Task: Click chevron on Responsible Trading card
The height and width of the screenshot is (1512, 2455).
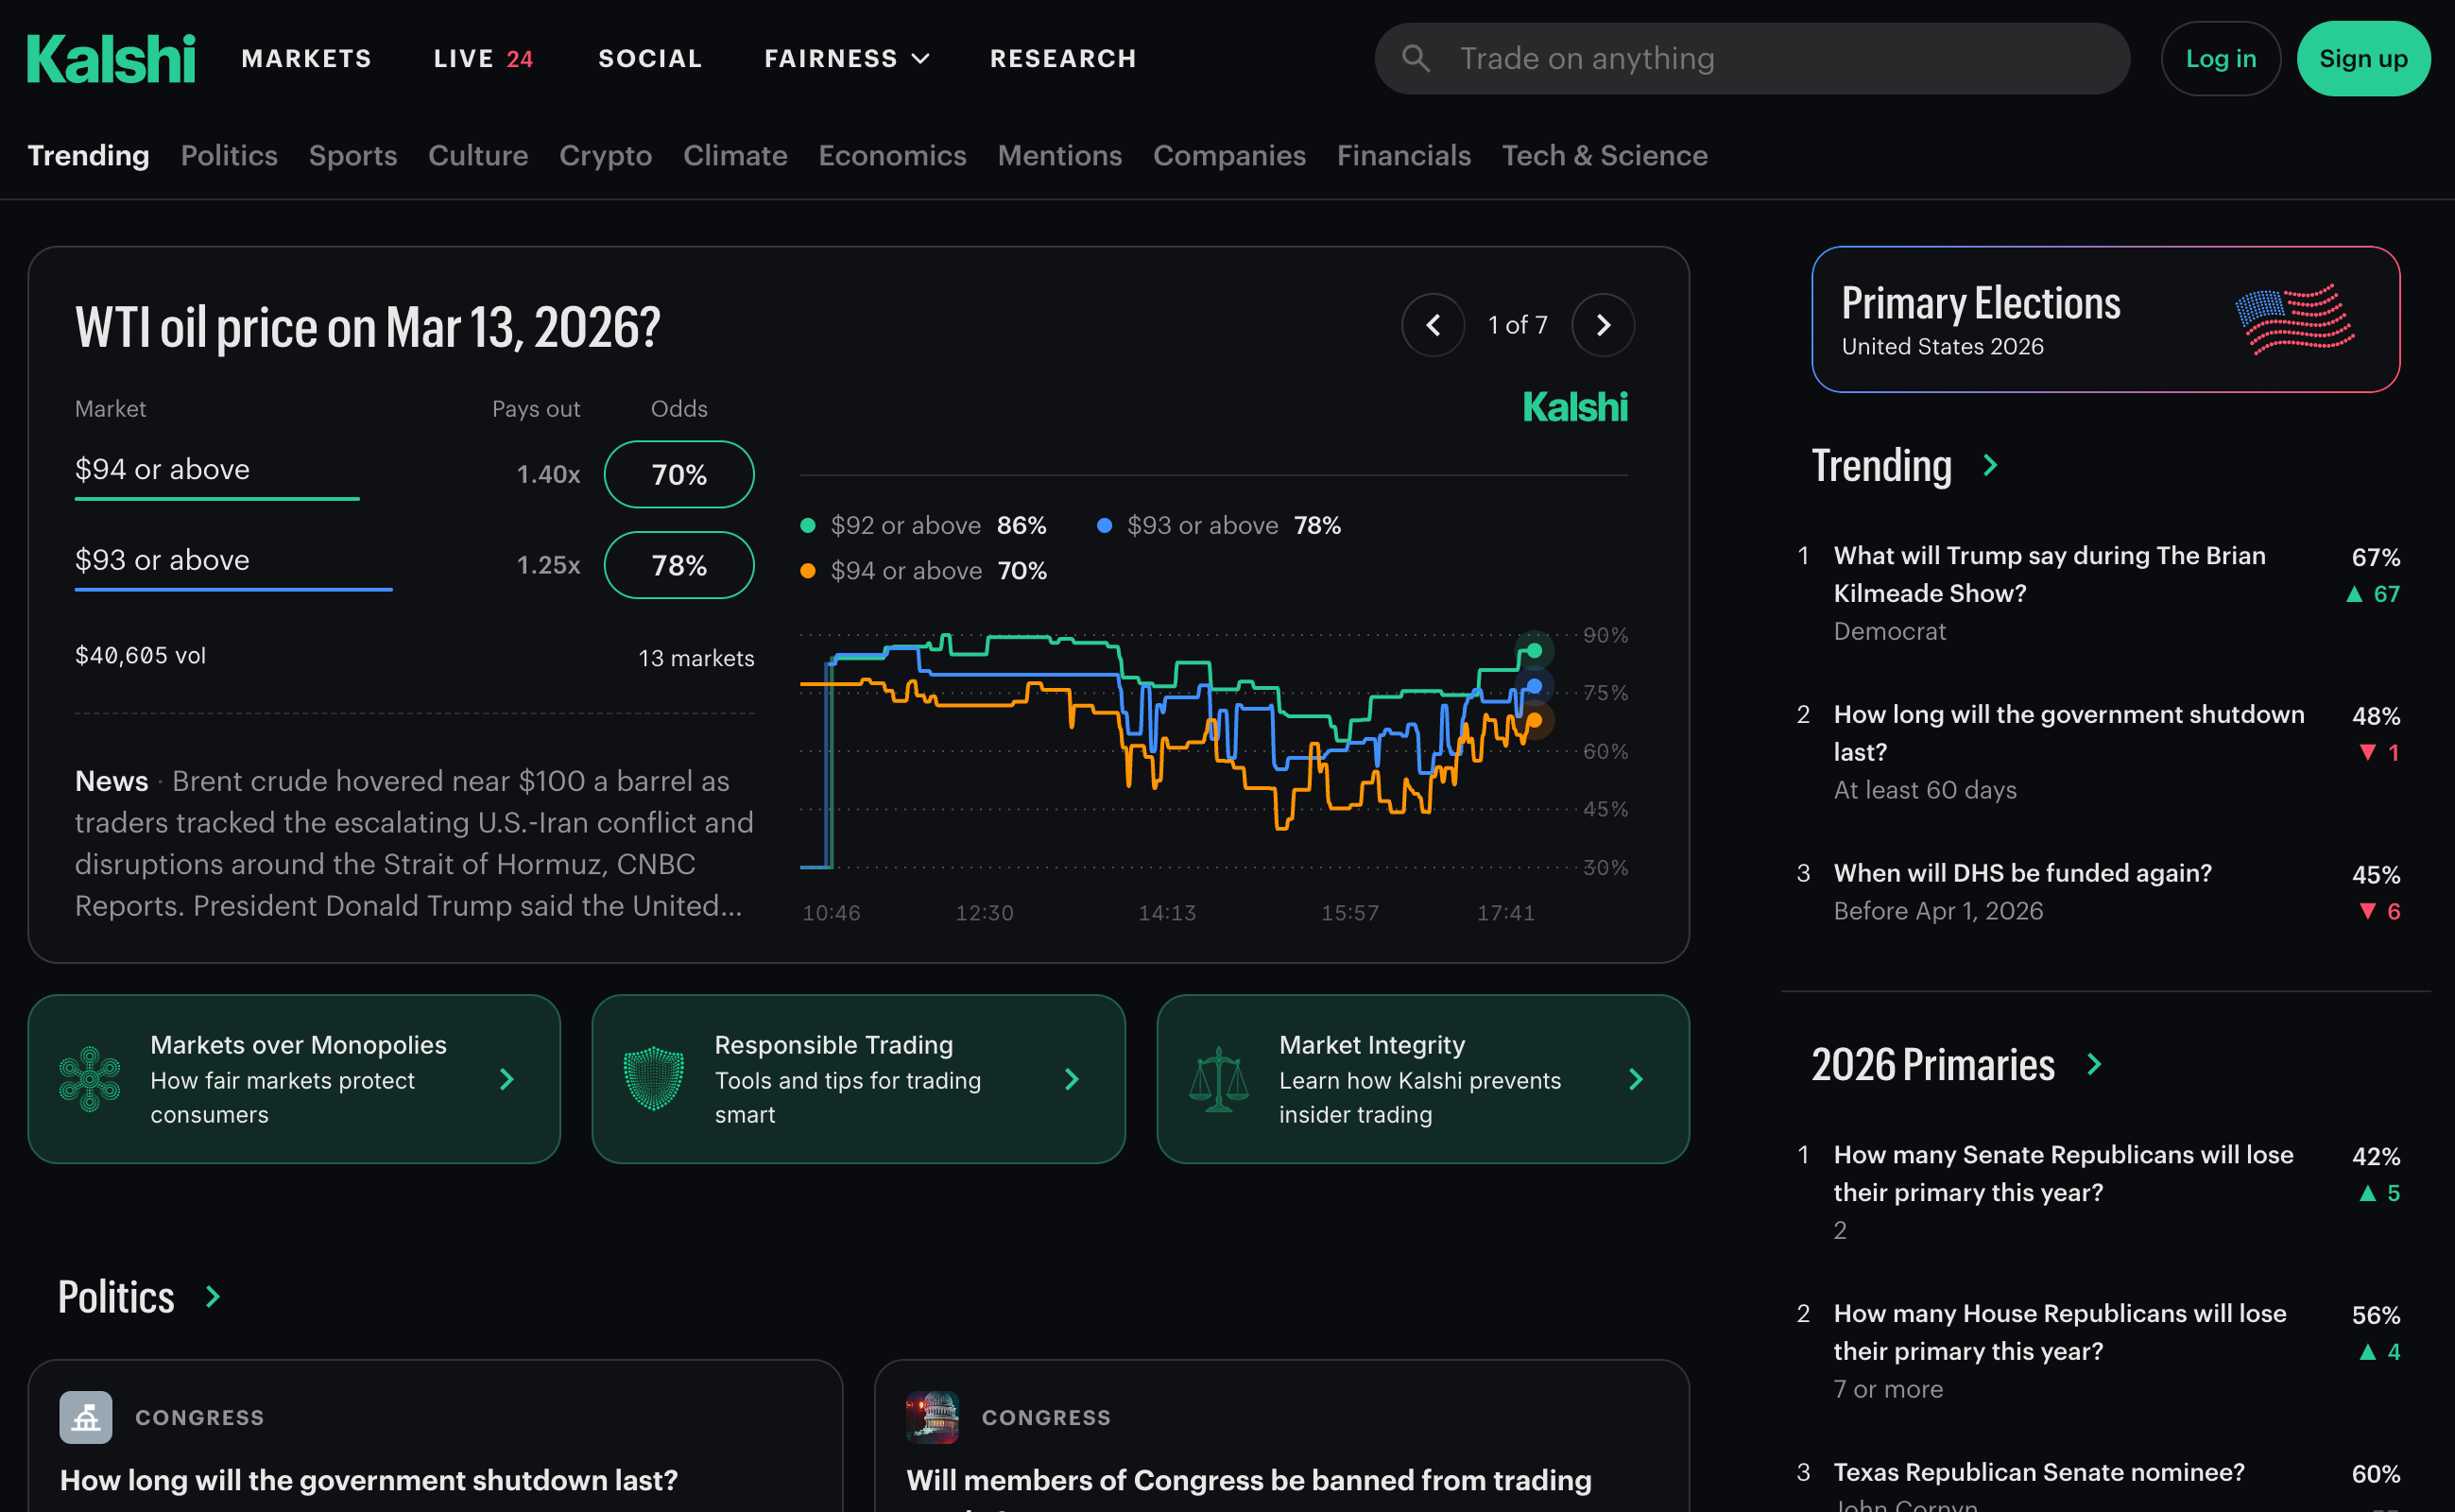Action: 1072,1079
